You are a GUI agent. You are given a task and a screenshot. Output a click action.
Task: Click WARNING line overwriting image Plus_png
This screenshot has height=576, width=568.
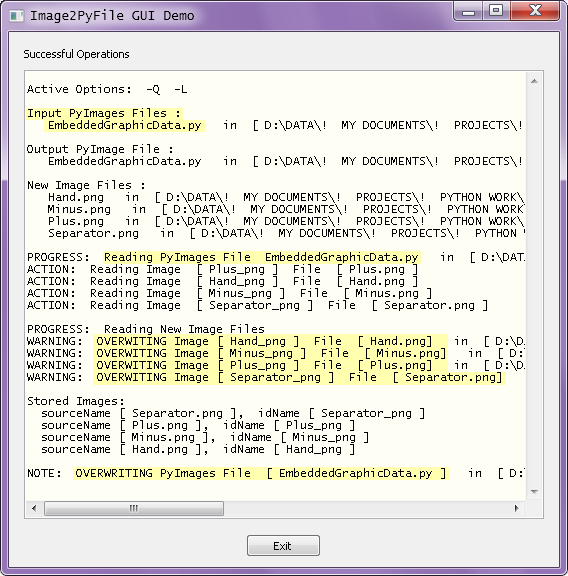276,365
